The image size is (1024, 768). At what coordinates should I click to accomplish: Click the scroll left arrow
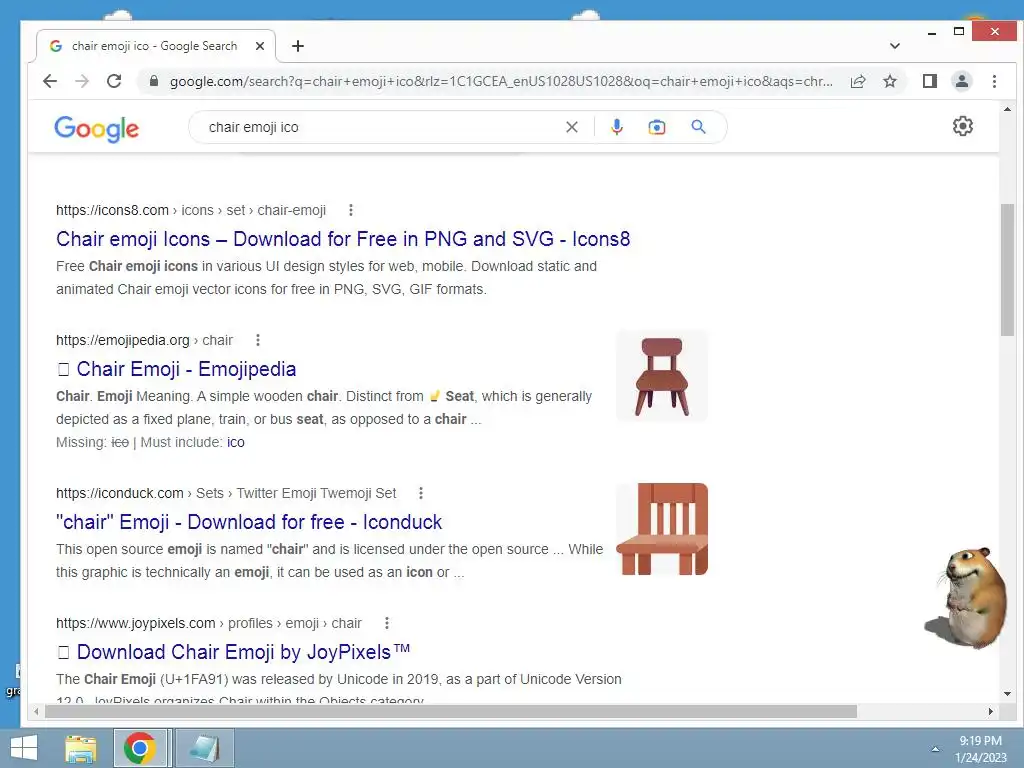tap(36, 711)
